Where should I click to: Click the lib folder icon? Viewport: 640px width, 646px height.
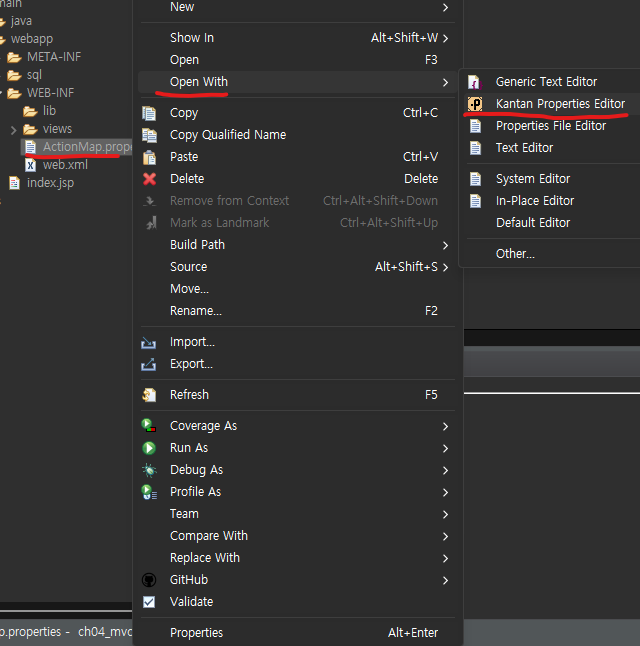(30, 111)
